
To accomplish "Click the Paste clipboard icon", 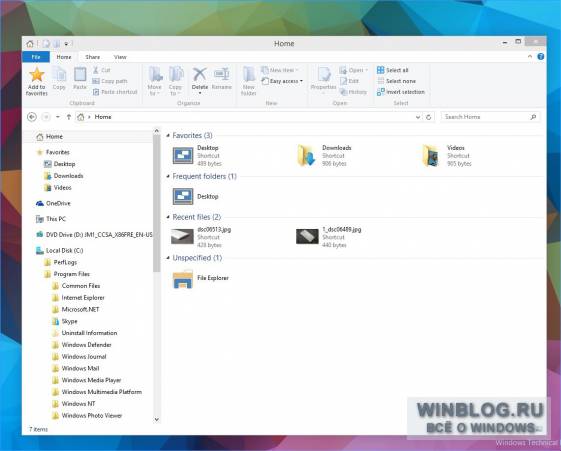I will click(80, 75).
